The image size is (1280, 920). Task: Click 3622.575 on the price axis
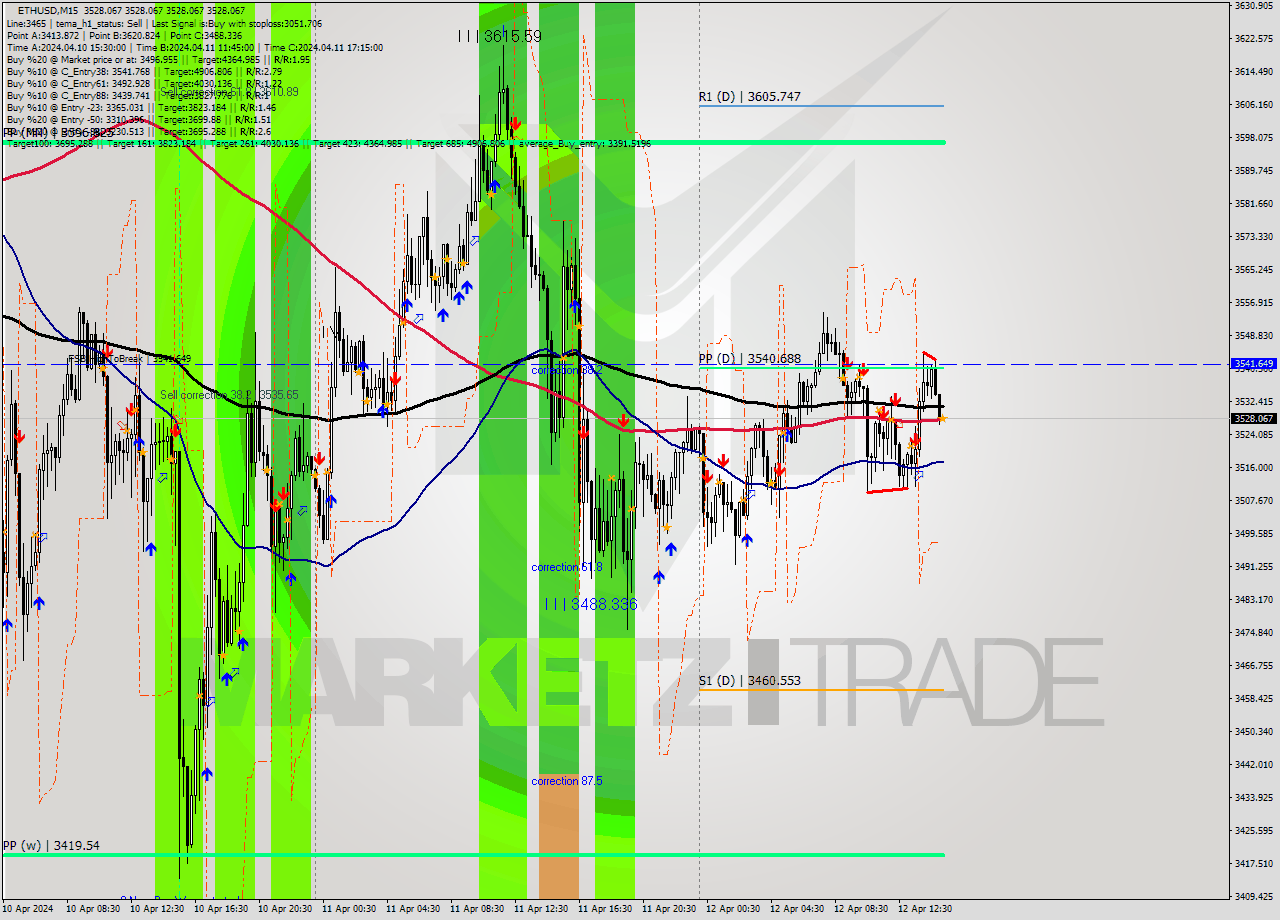[x=1254, y=38]
